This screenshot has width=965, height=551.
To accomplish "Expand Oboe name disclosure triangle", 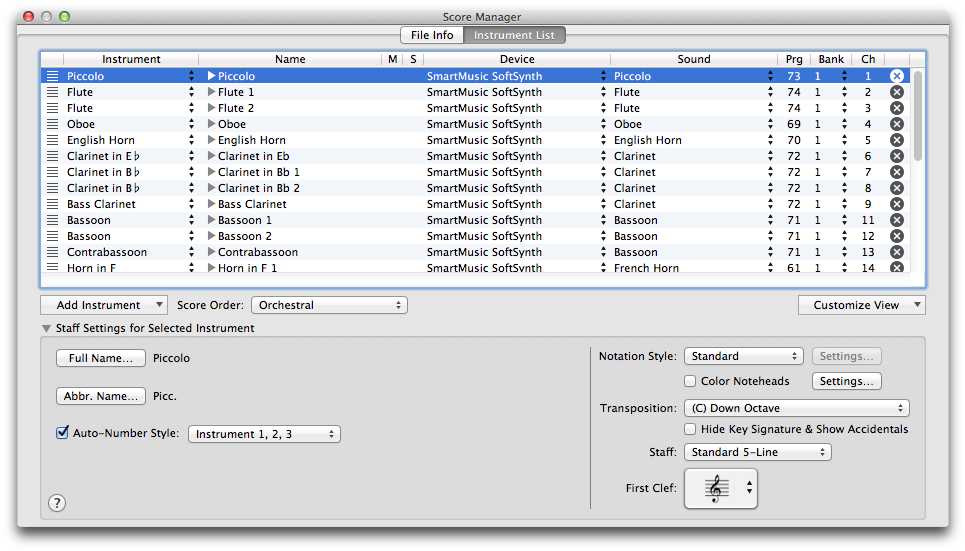I will click(x=211, y=124).
